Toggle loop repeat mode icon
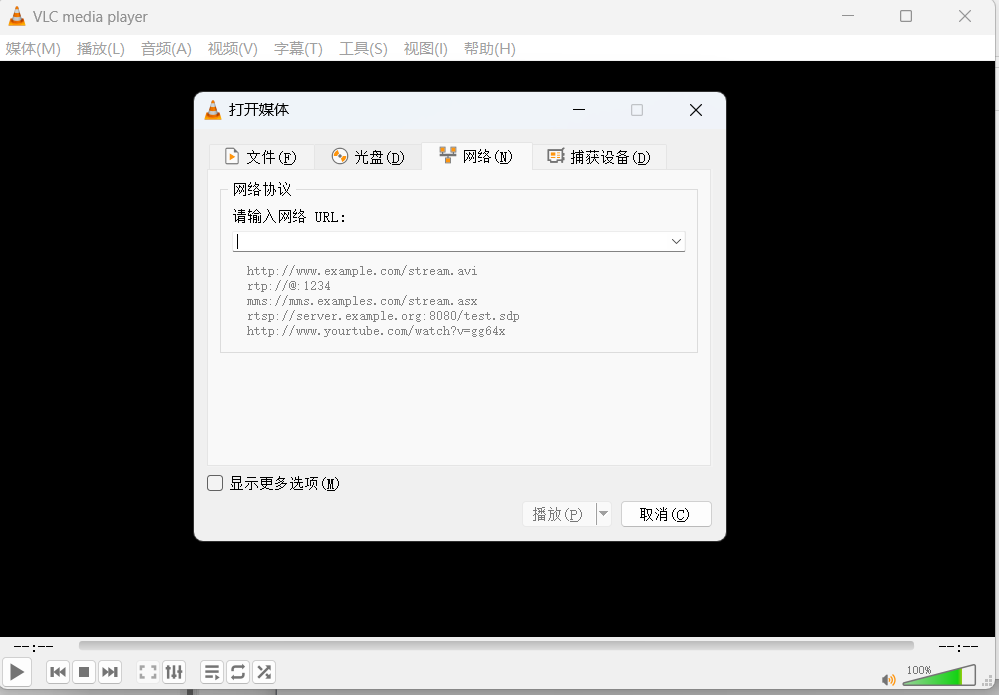Image resolution: width=999 pixels, height=695 pixels. pos(238,671)
